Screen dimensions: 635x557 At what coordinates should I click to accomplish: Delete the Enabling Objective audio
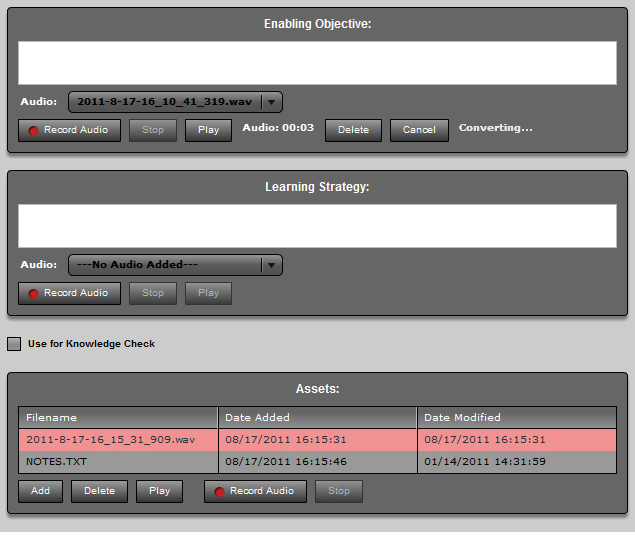(353, 130)
